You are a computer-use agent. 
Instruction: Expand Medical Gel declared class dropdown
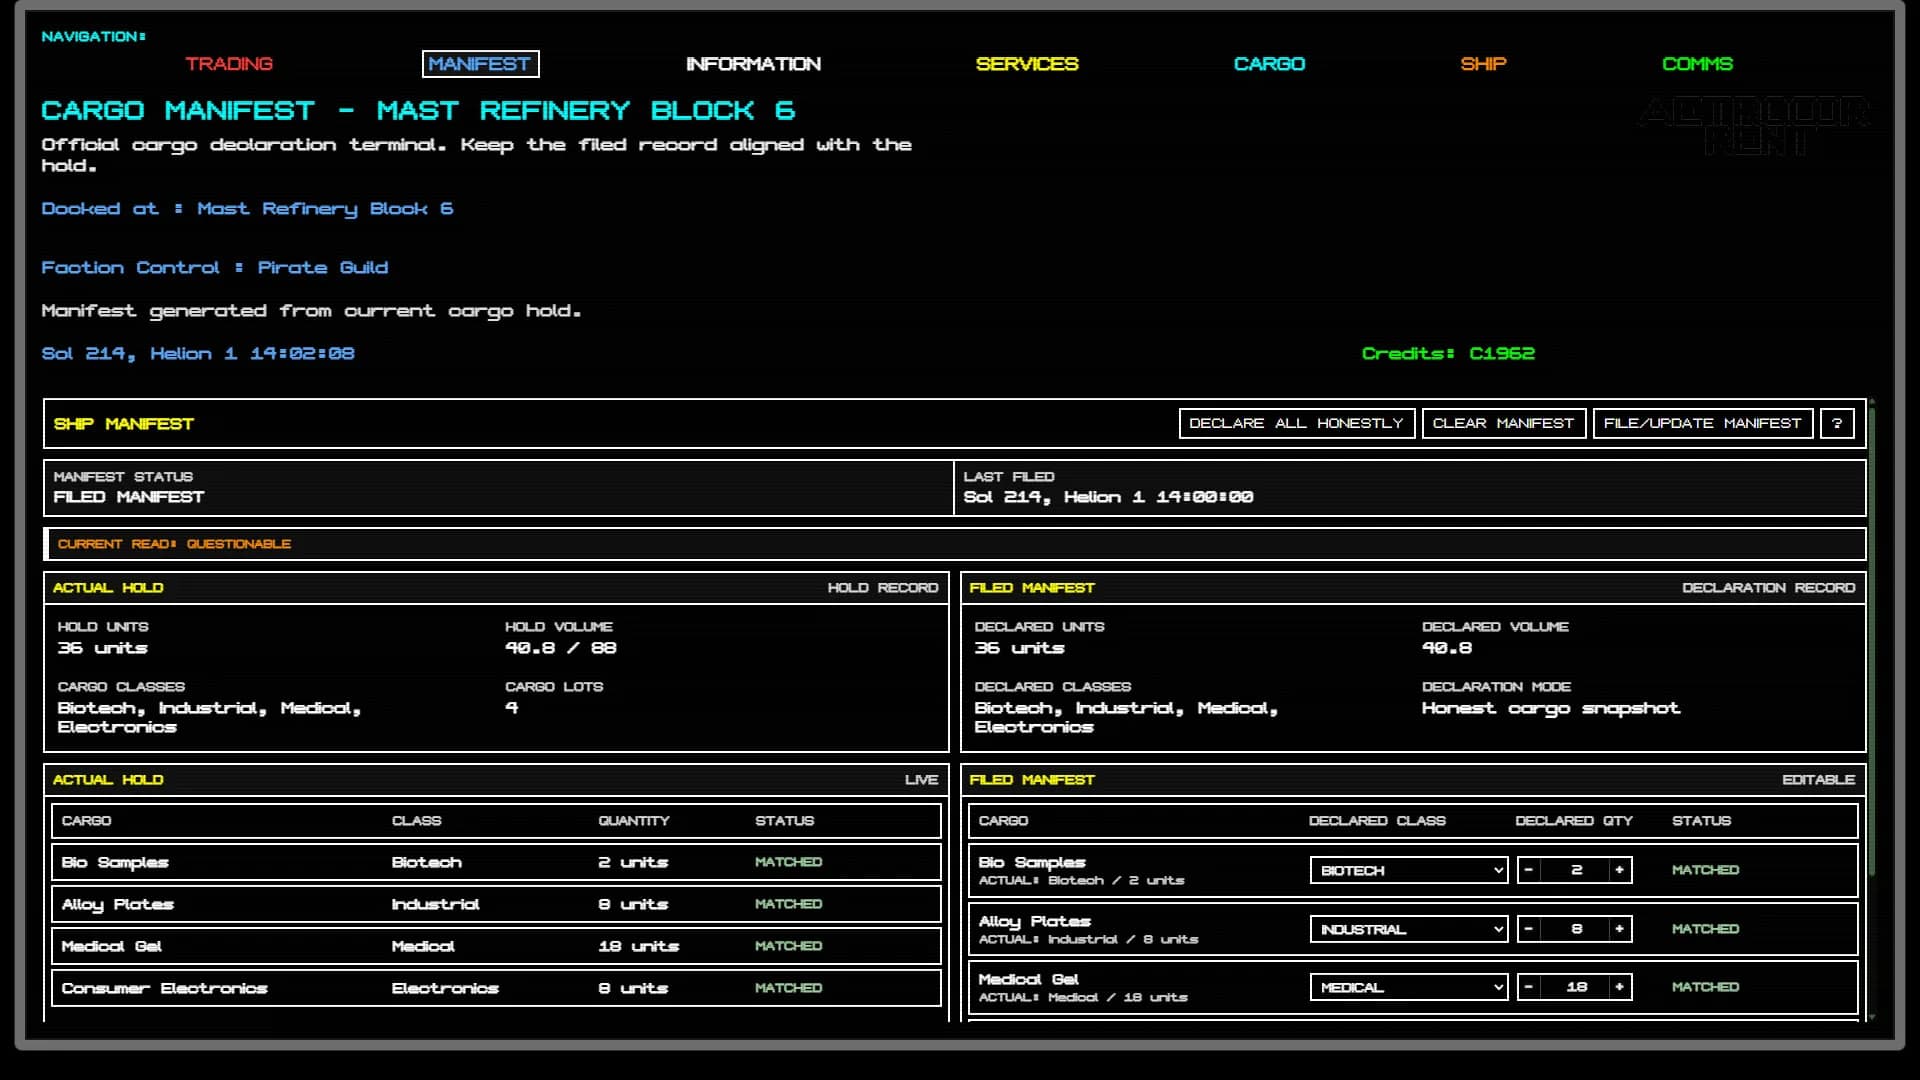[1409, 987]
